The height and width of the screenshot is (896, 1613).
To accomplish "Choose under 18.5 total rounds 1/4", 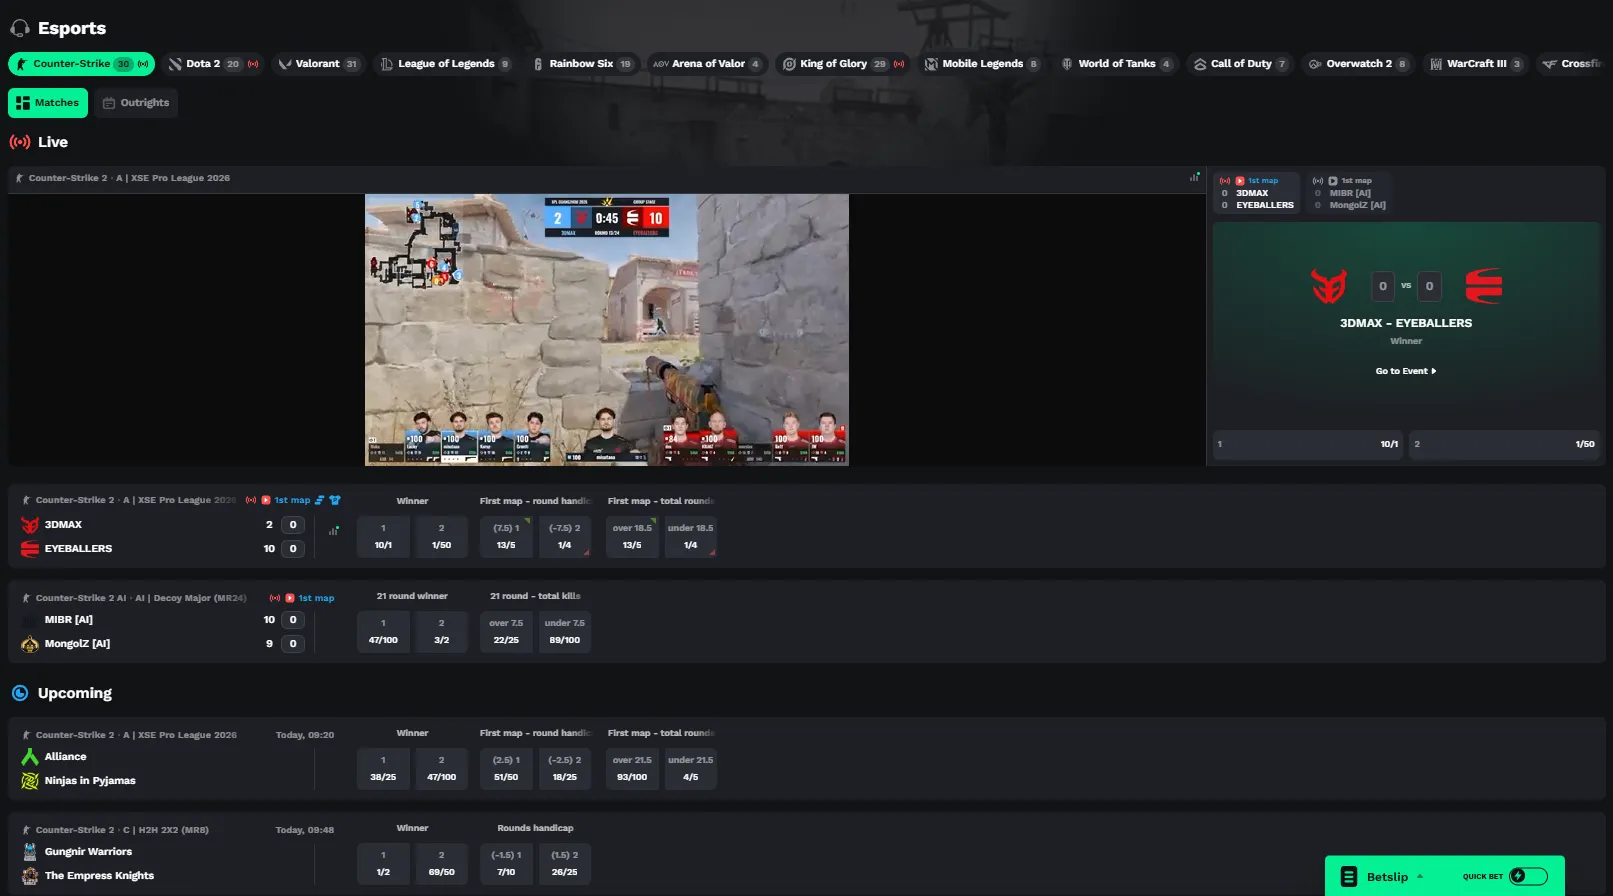I will pos(690,537).
